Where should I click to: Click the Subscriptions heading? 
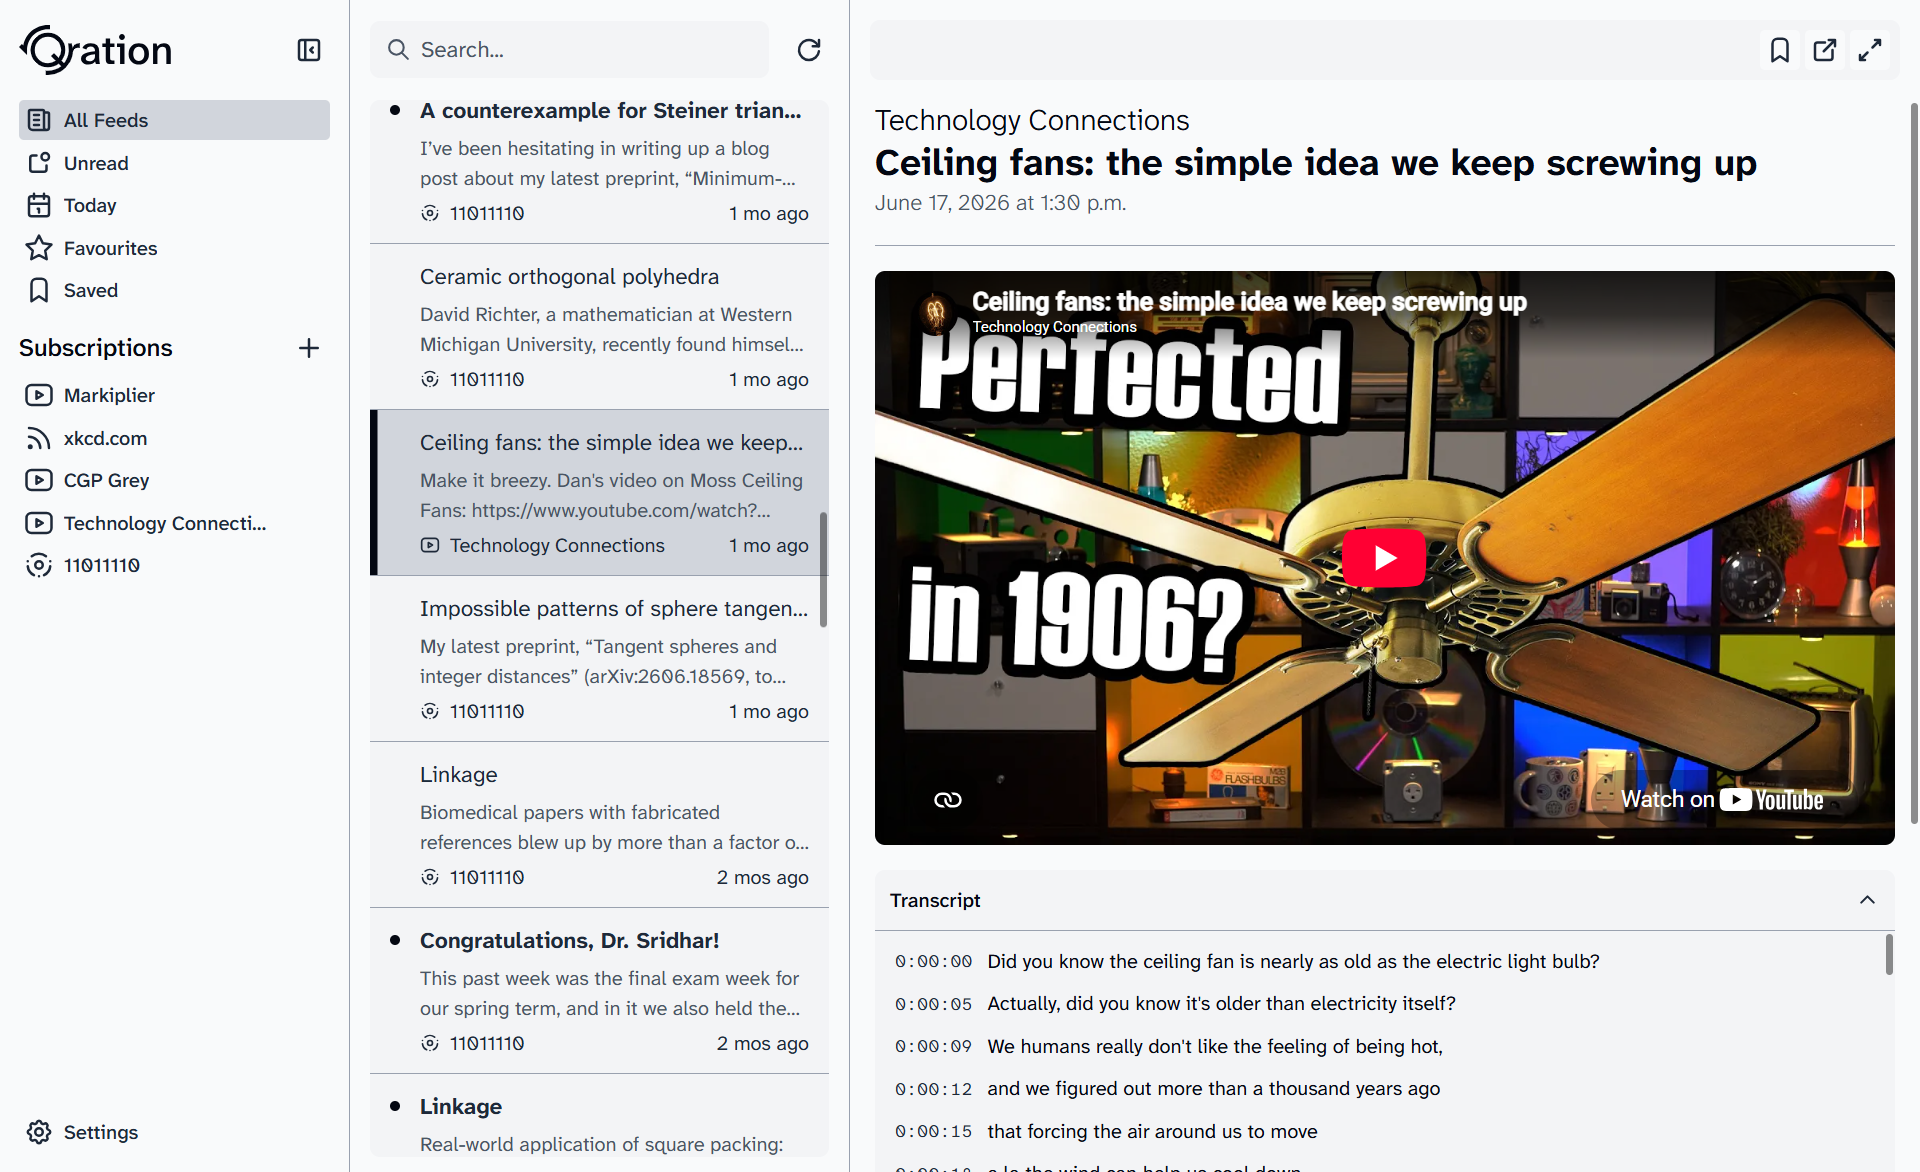tap(96, 348)
